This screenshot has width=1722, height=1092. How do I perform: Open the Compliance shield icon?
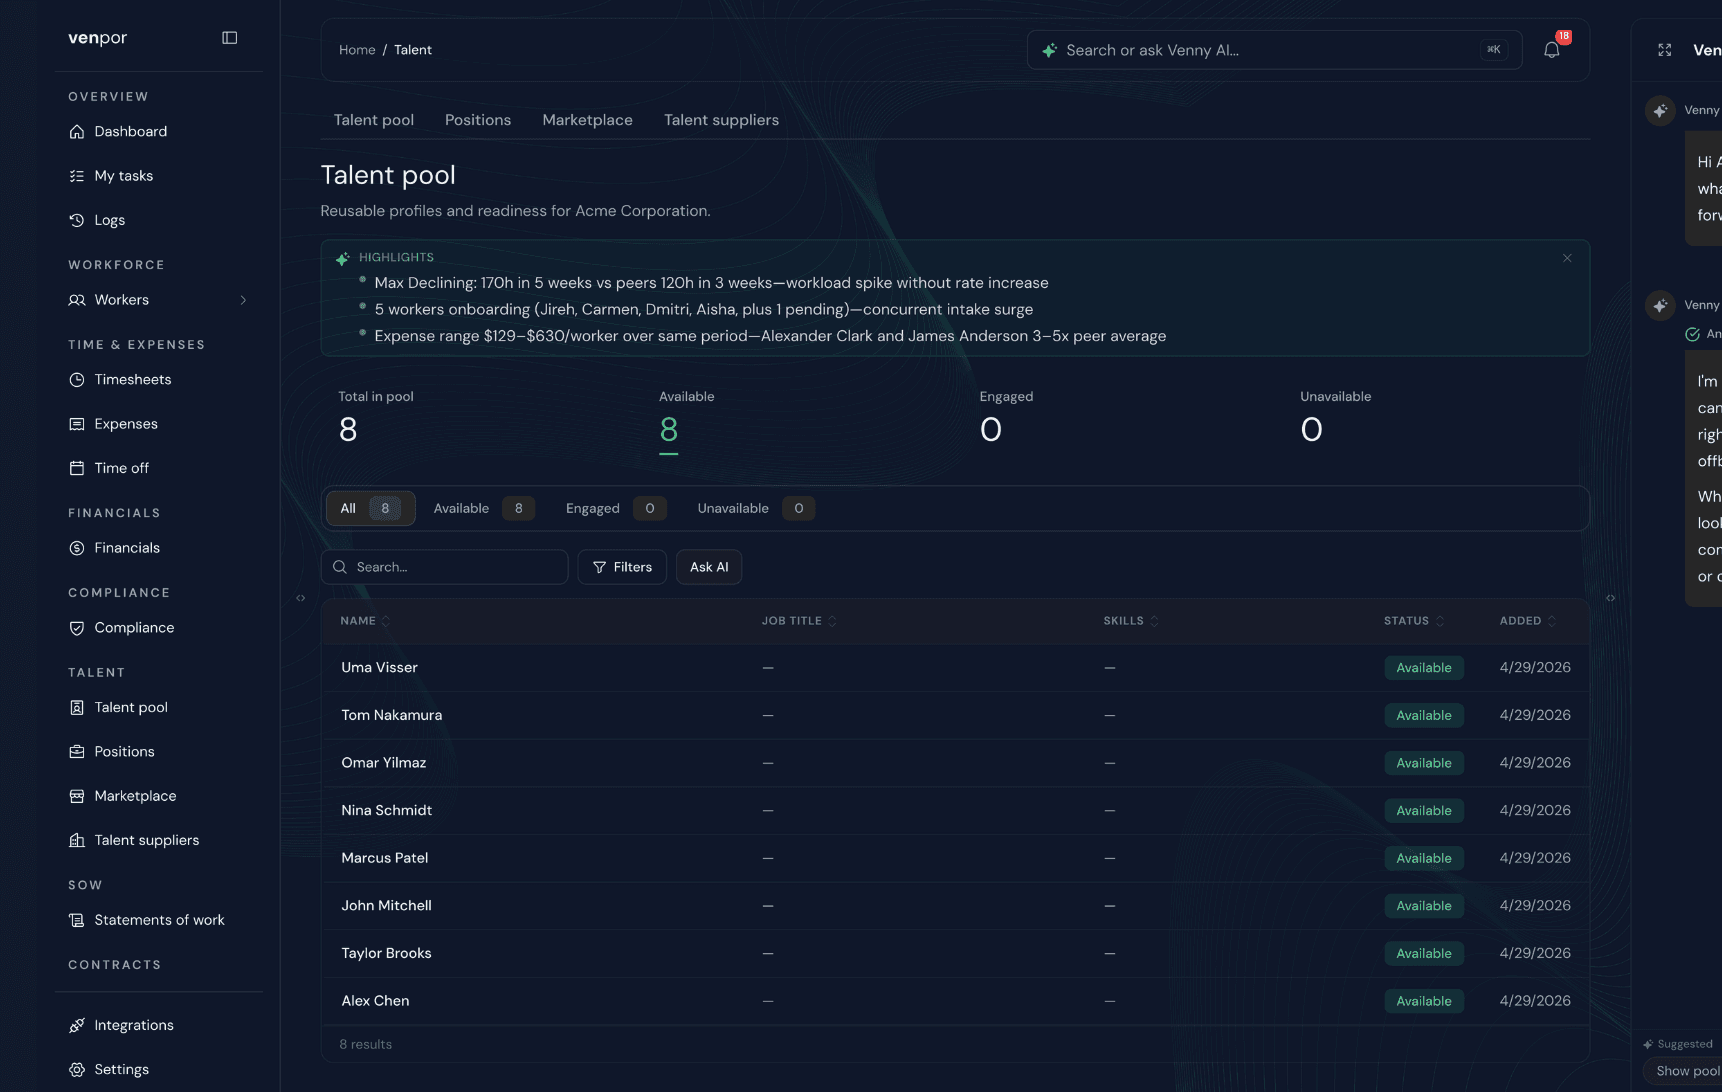[x=77, y=628]
